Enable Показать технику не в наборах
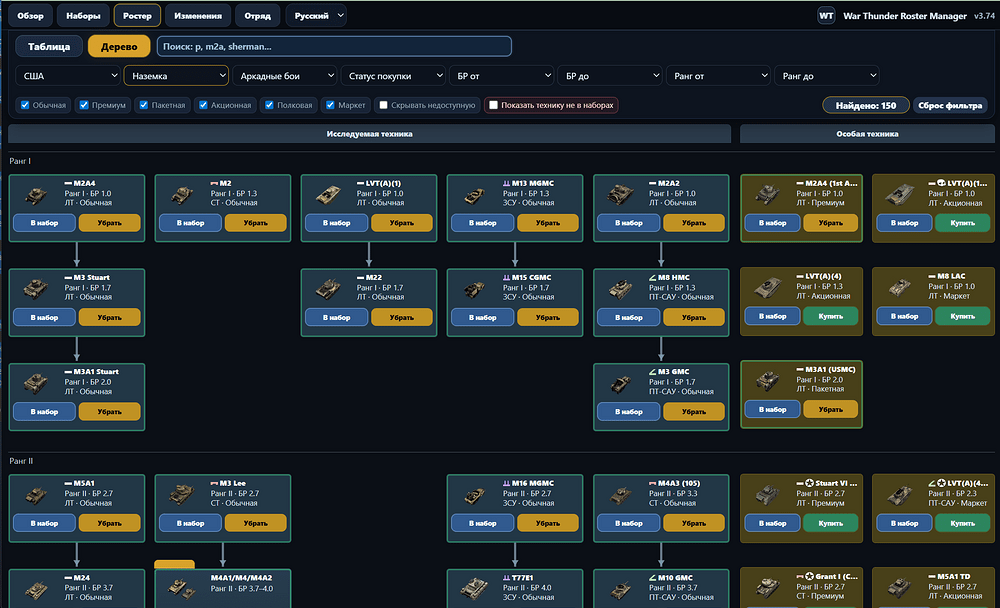 click(493, 105)
